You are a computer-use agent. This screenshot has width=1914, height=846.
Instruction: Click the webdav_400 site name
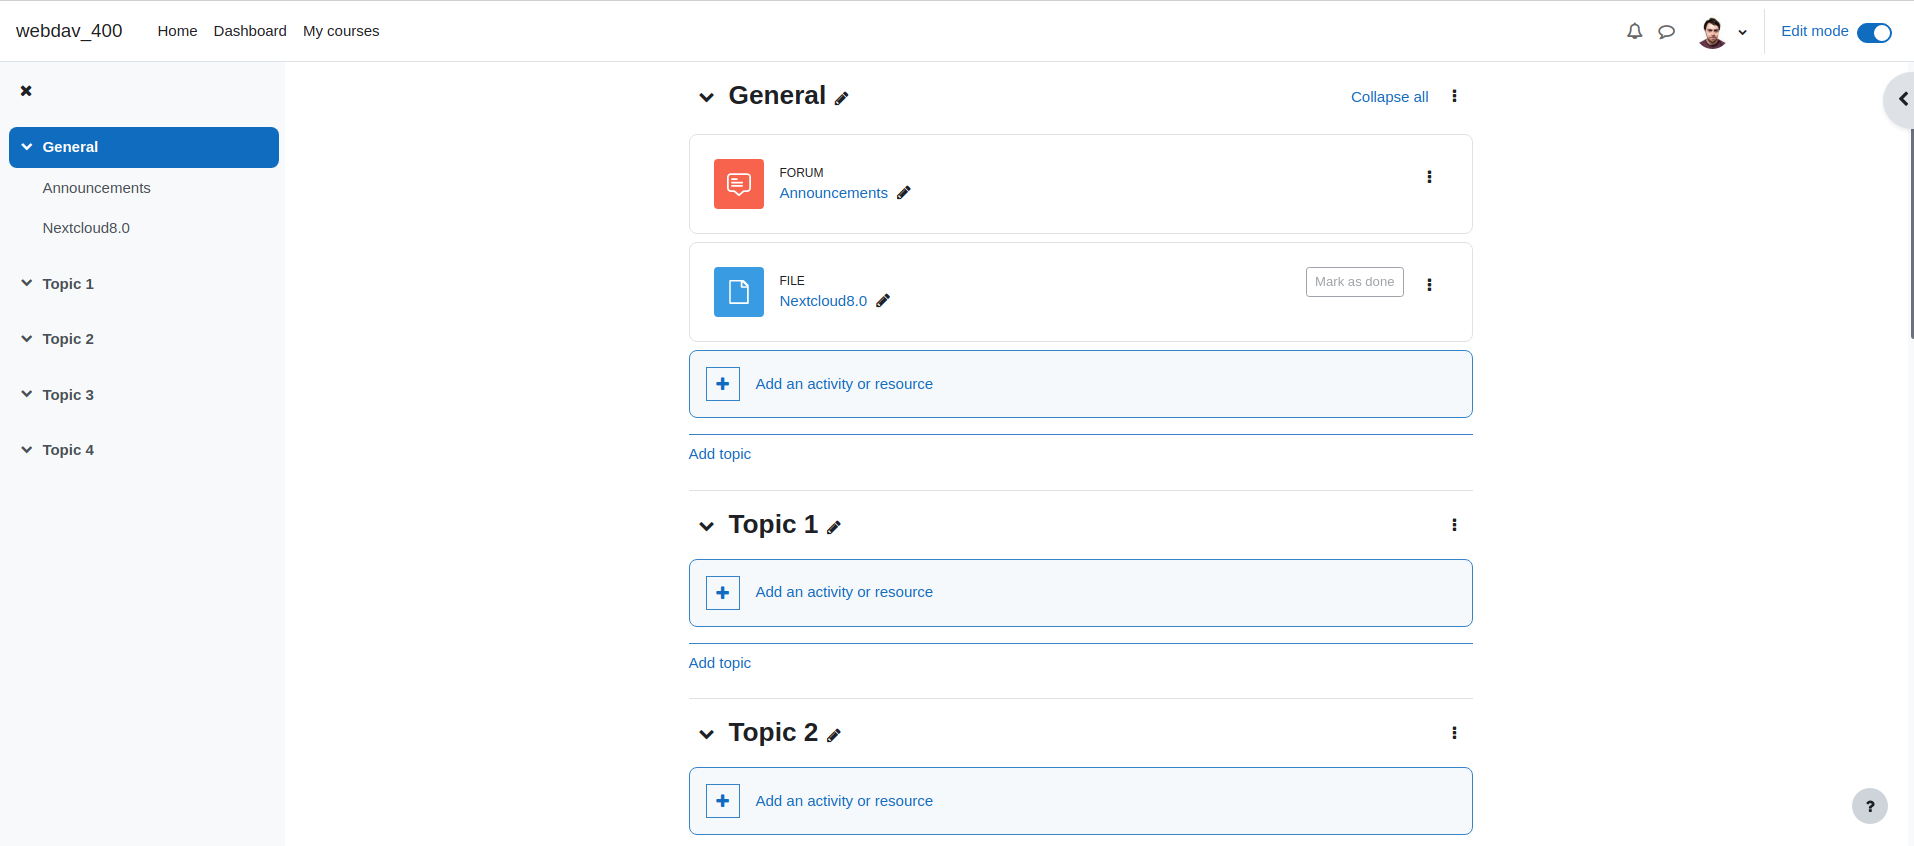[69, 31]
